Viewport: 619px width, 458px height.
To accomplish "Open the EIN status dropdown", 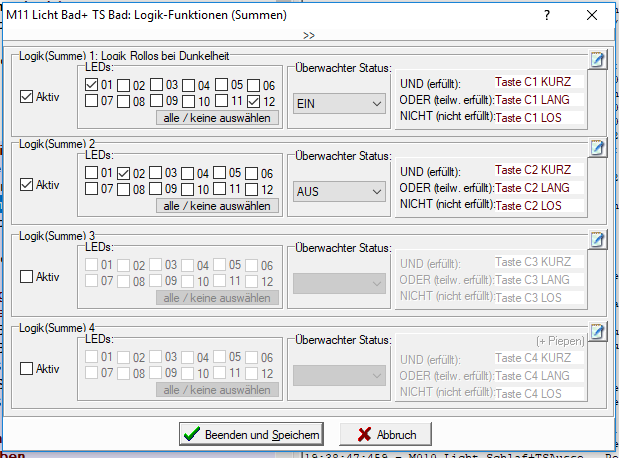I will 339,103.
